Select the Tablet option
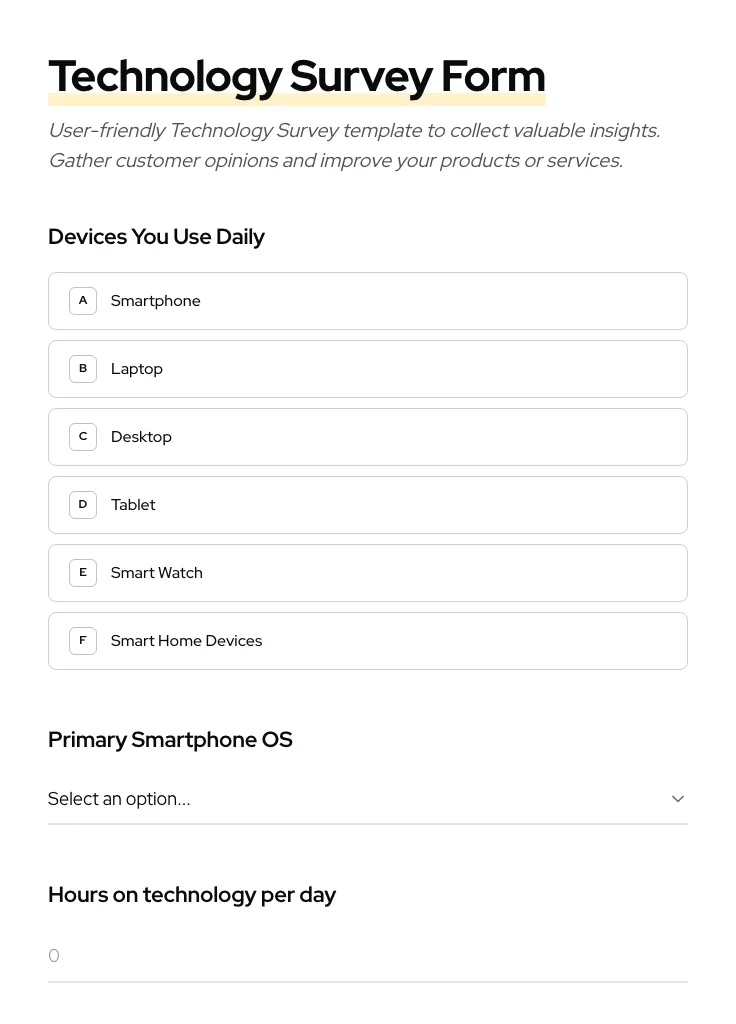Image resolution: width=736 pixels, height=1024 pixels. [368, 504]
